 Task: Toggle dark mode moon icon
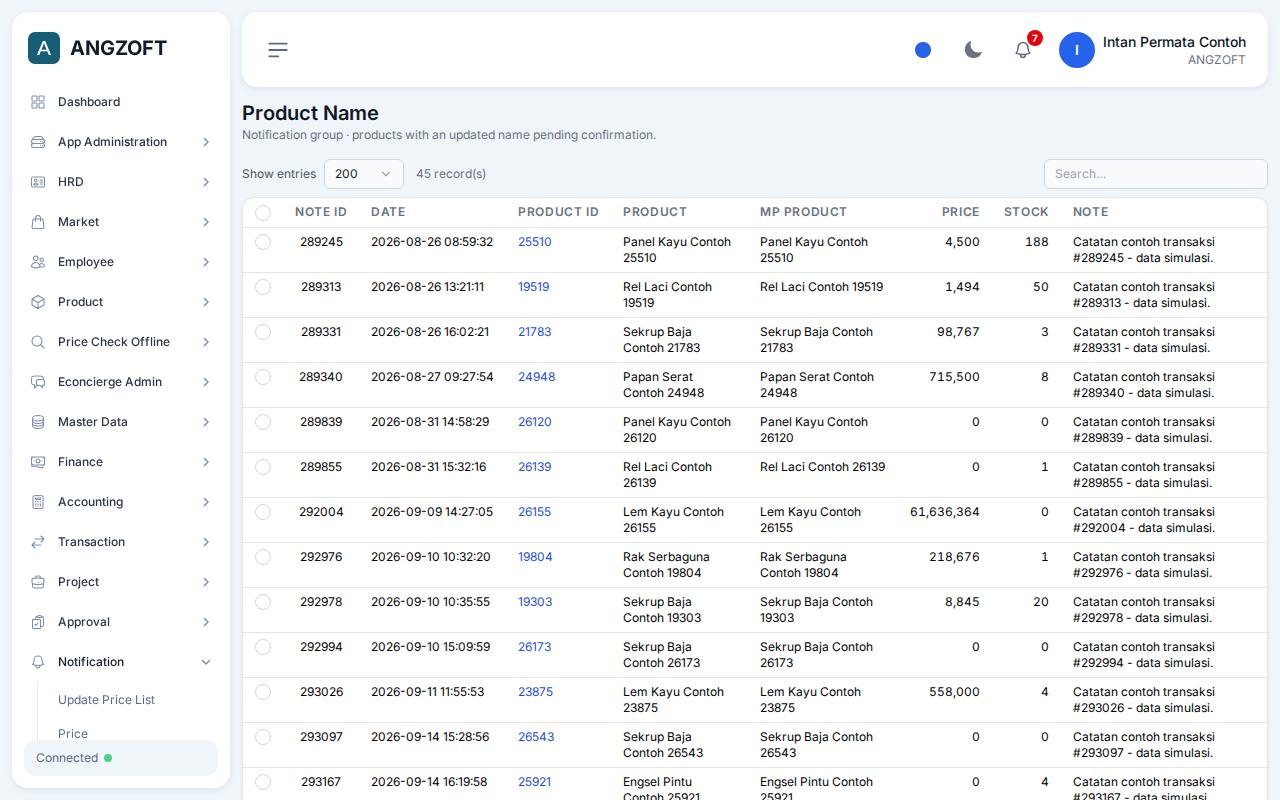973,50
